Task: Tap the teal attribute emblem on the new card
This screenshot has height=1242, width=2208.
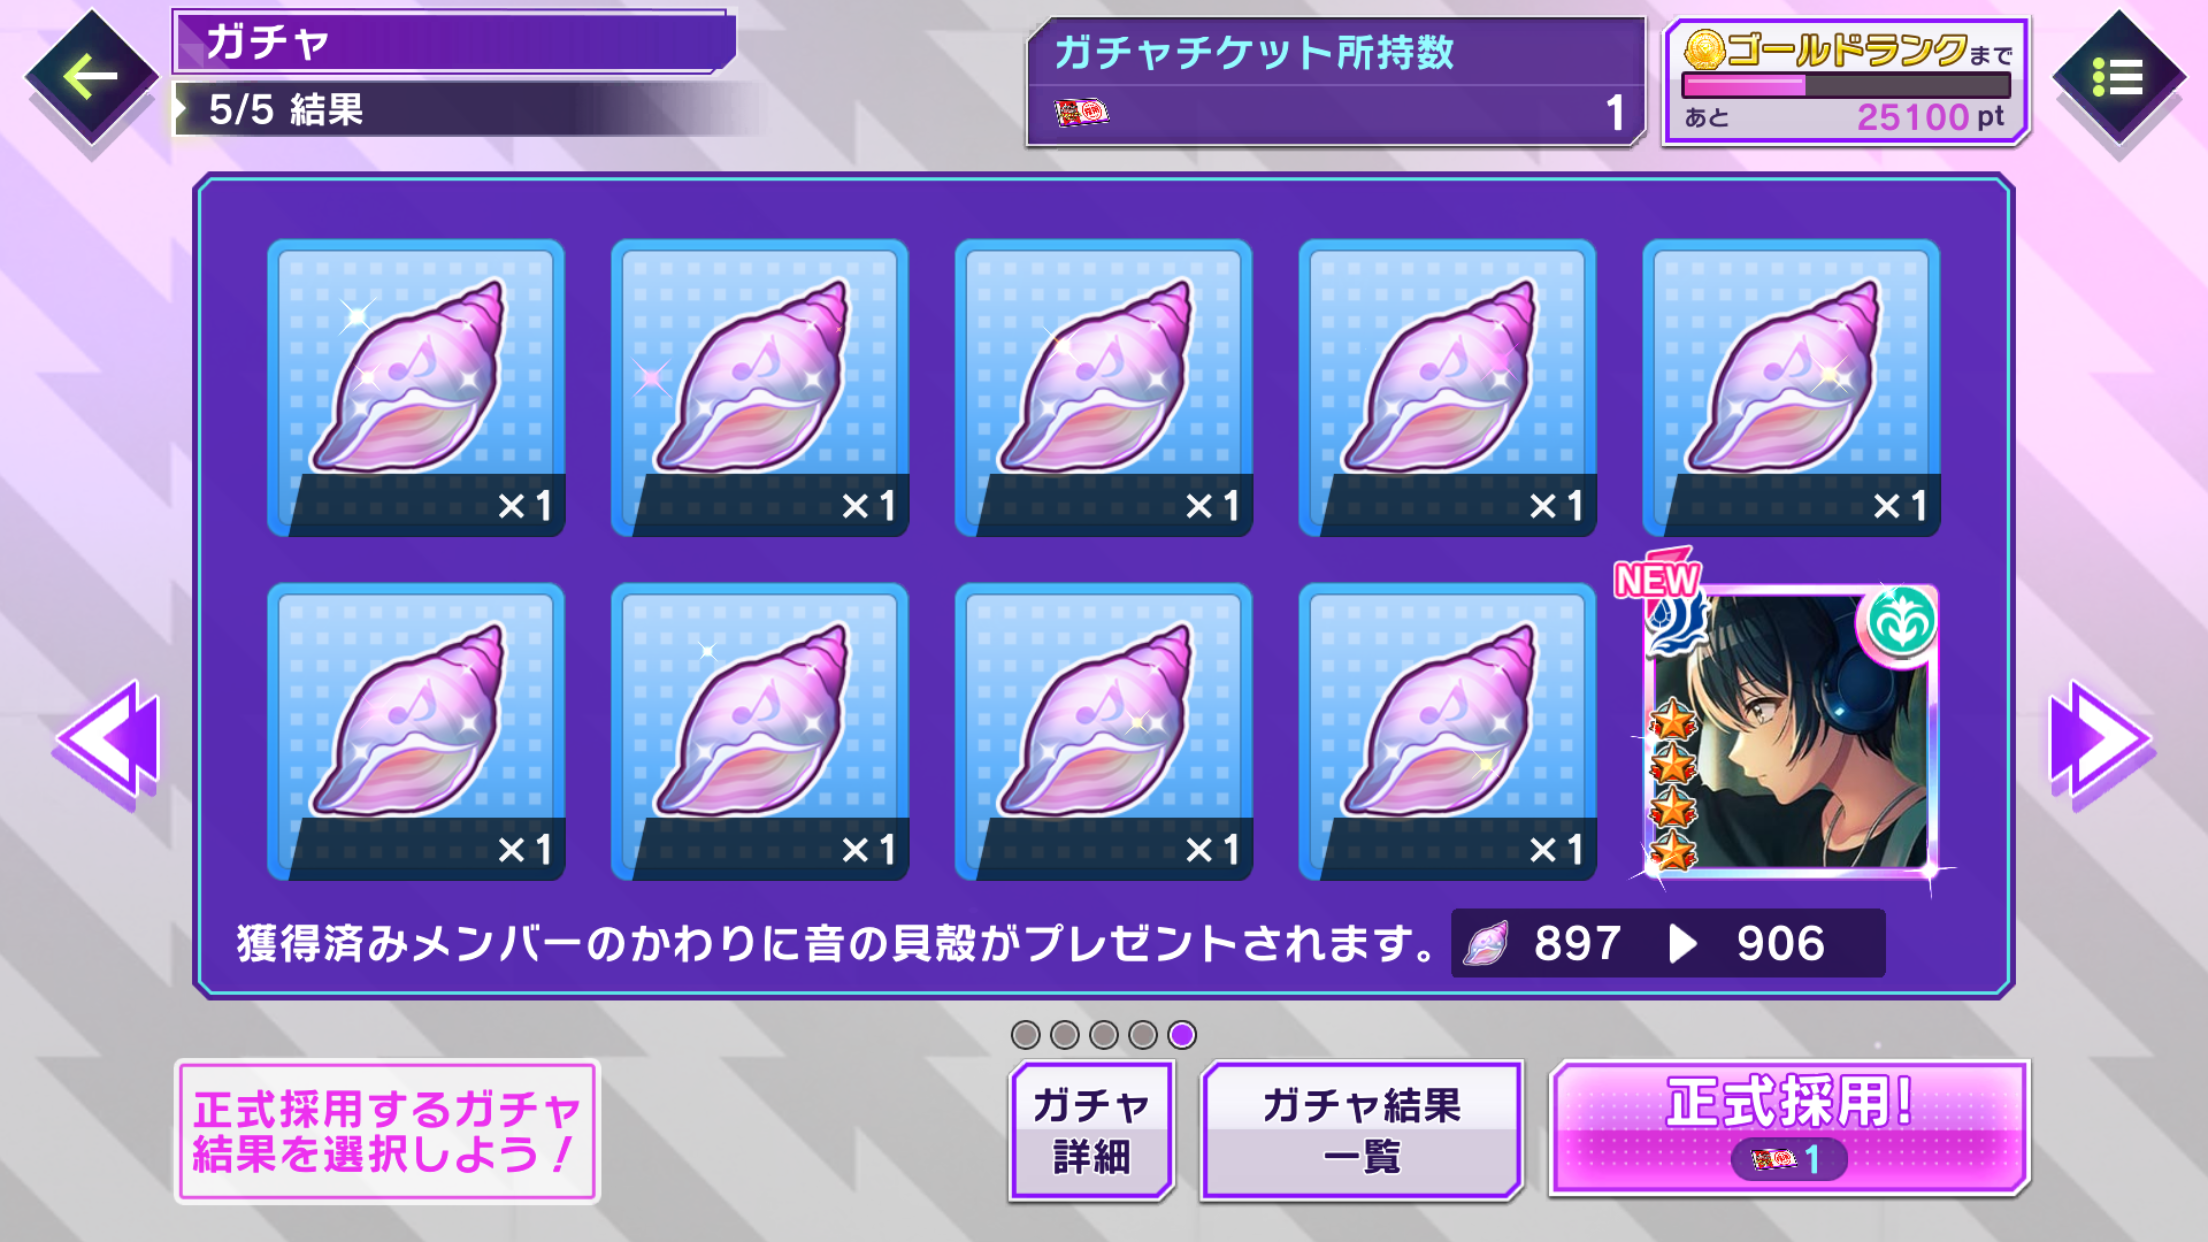Action: (1899, 623)
